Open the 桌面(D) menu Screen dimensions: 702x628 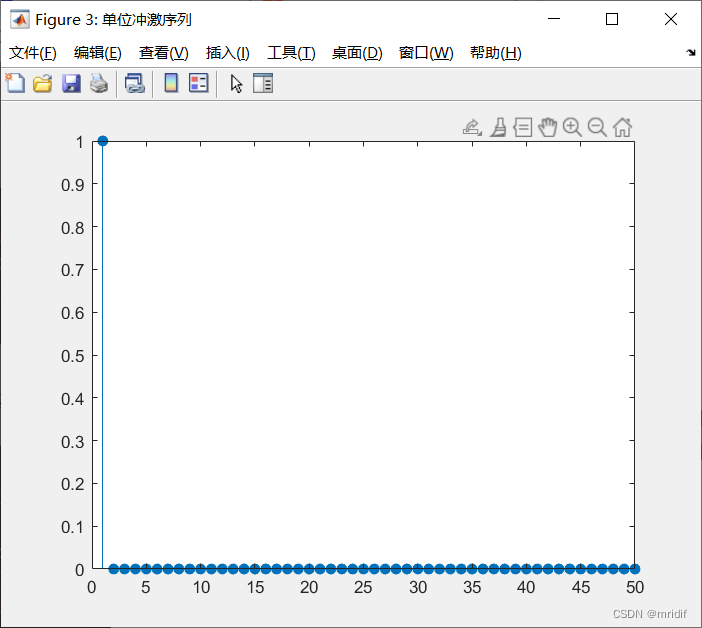tap(357, 53)
